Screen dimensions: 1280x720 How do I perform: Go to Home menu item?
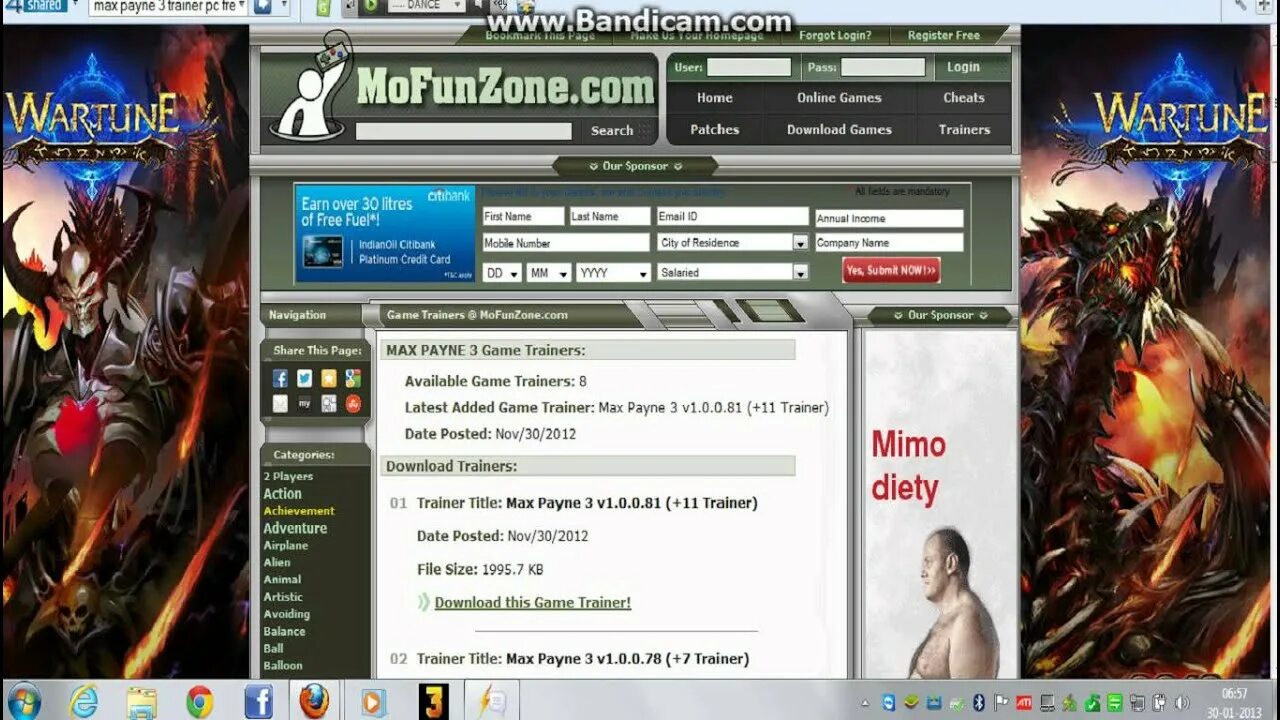(715, 98)
